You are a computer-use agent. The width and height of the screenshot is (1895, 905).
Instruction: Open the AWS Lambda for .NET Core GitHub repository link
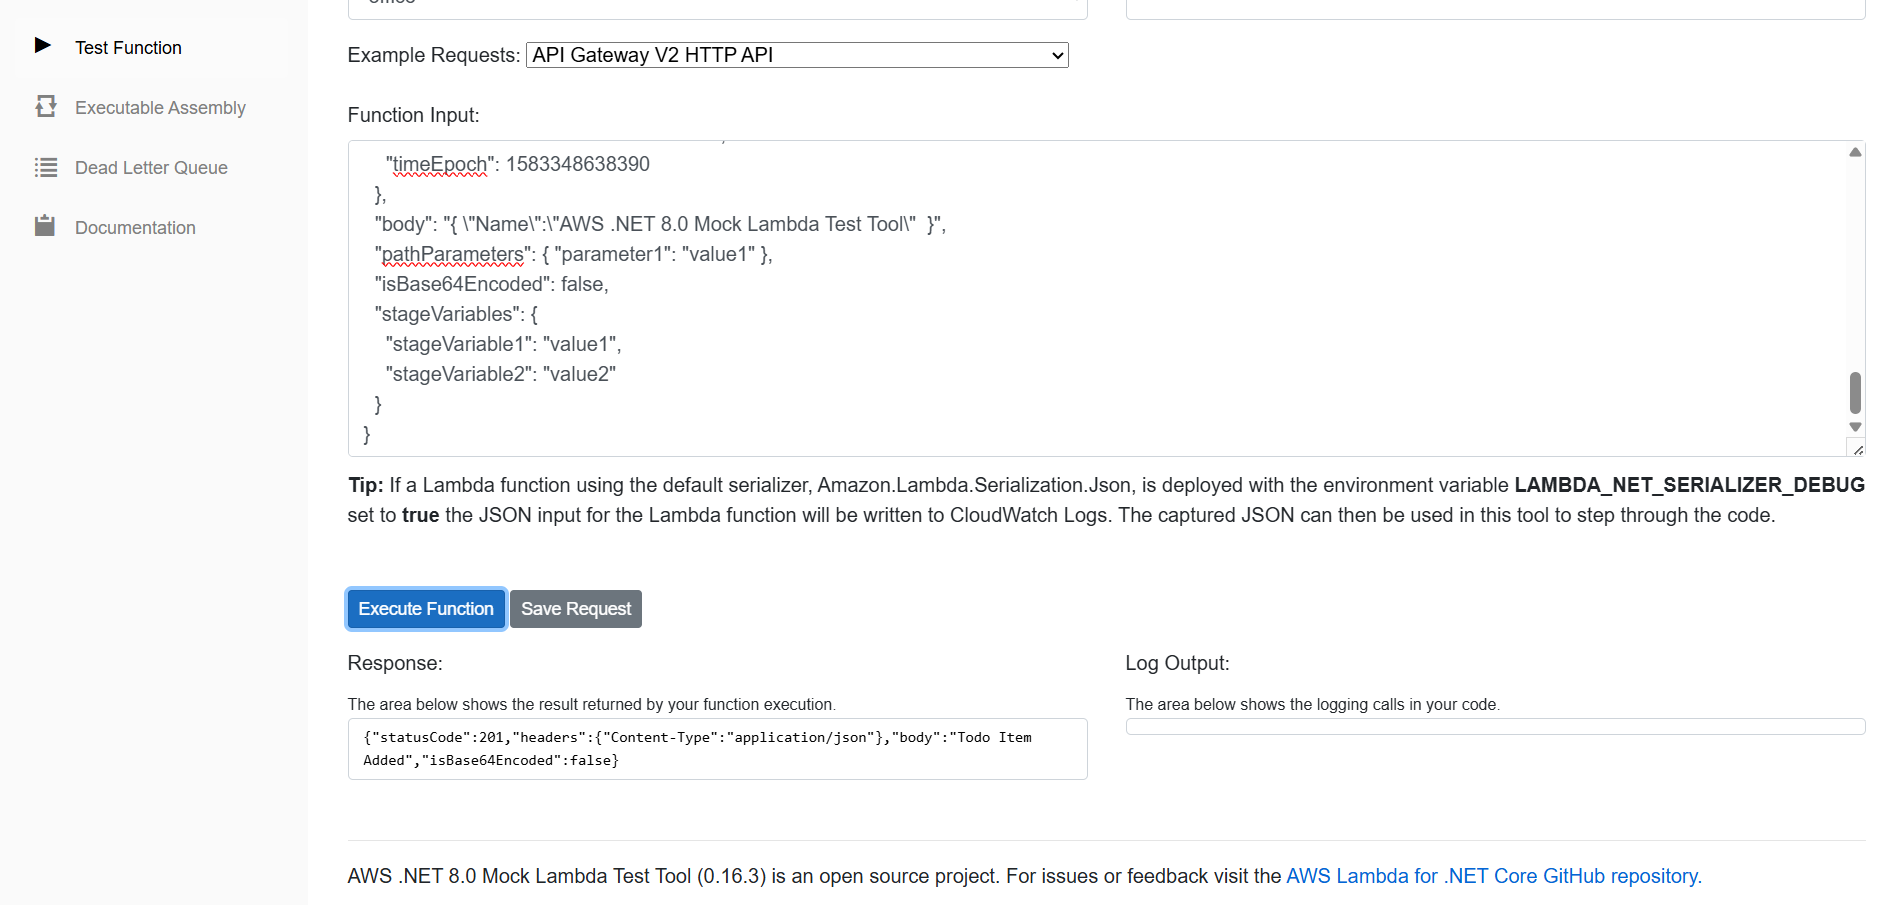1492,875
